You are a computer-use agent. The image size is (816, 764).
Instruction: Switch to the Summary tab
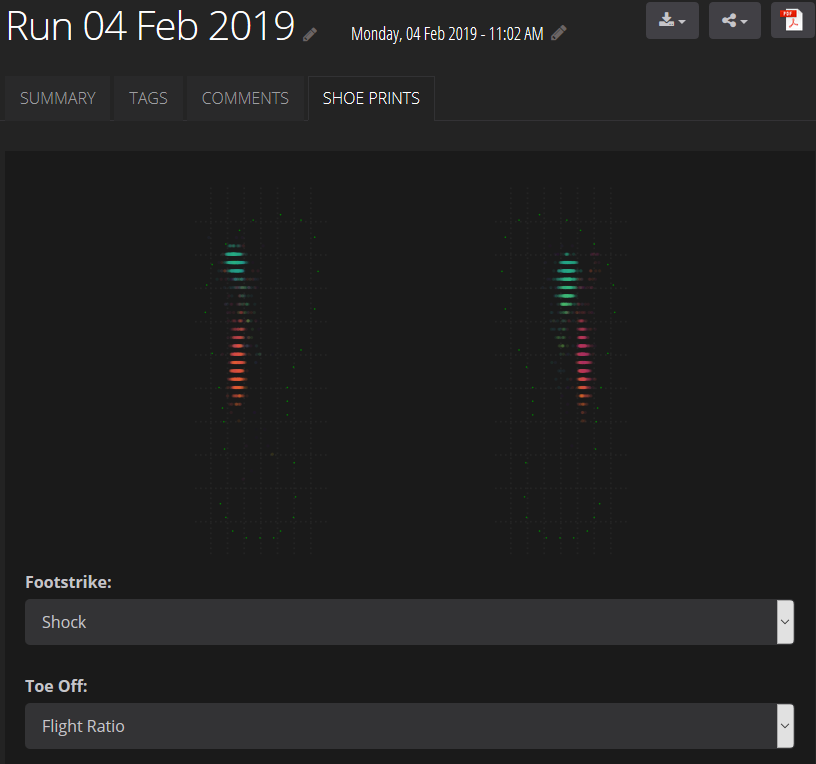58,98
